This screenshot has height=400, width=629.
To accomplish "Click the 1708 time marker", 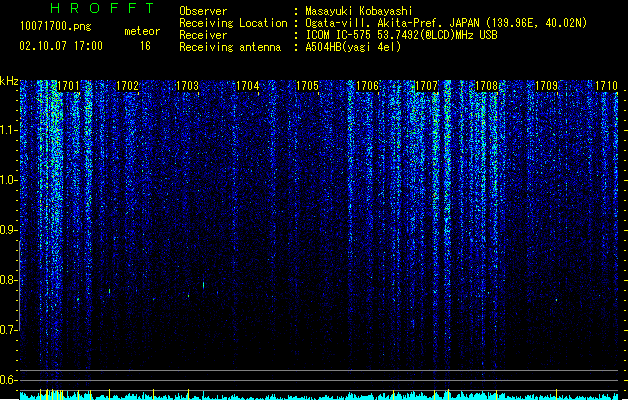I will (486, 86).
